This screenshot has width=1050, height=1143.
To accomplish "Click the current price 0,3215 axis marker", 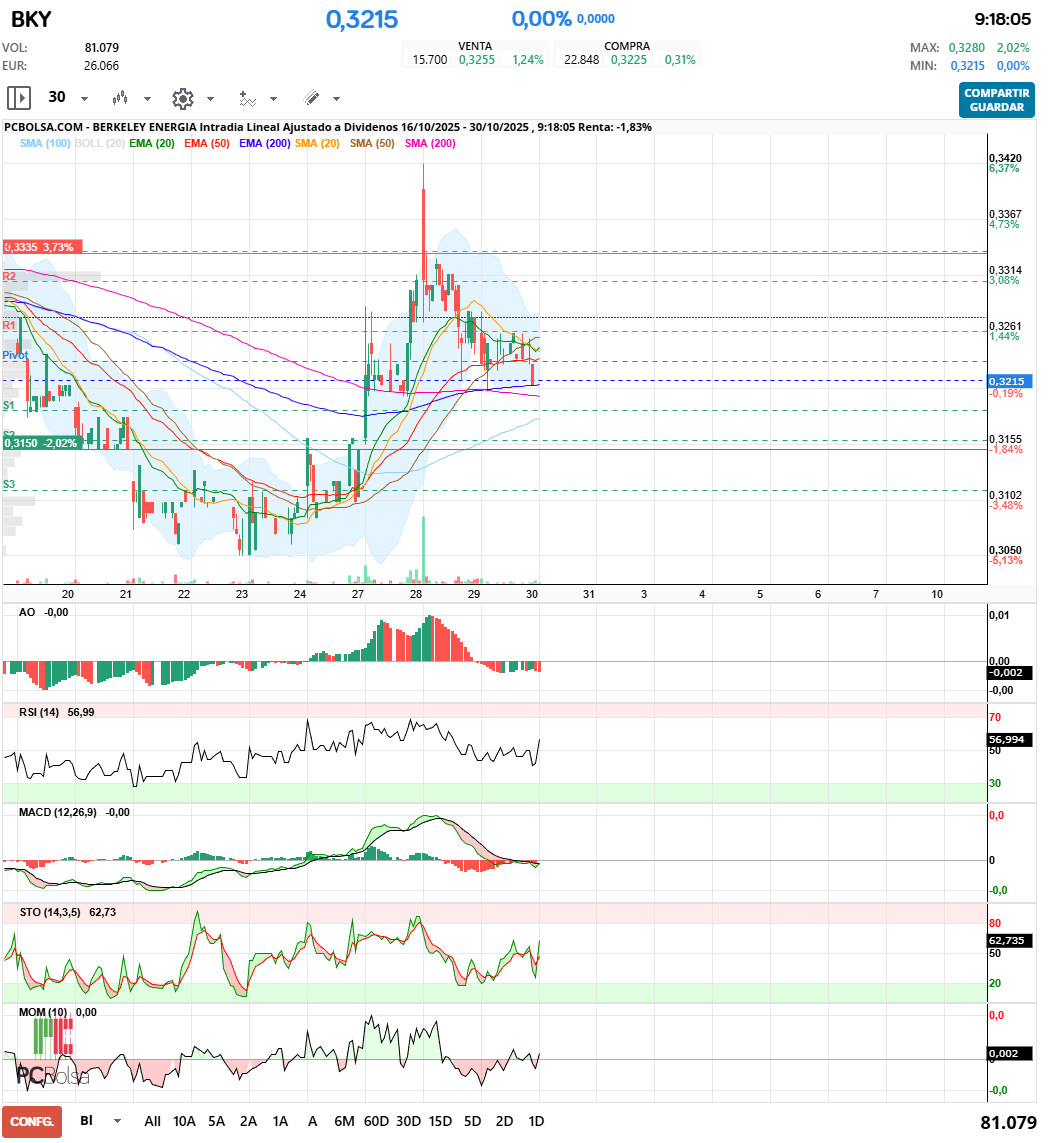I will click(x=1009, y=381).
